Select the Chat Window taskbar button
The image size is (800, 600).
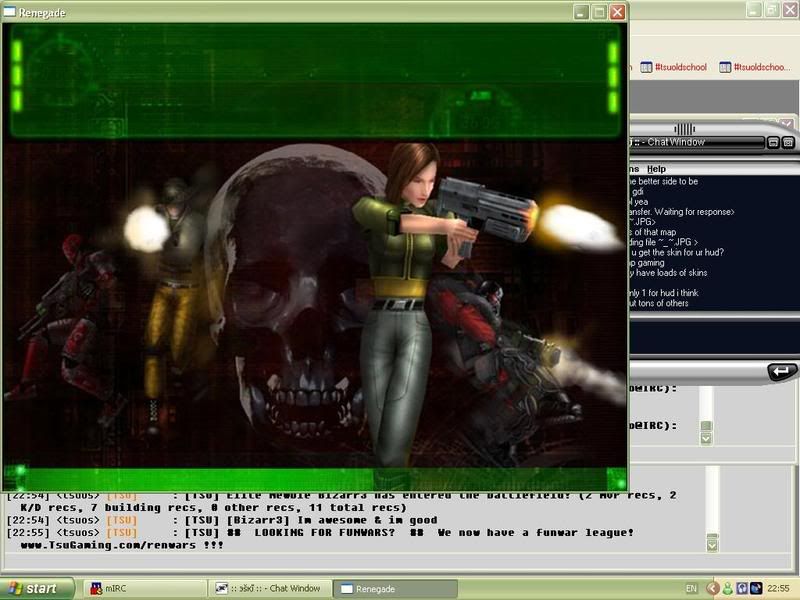pos(269,589)
